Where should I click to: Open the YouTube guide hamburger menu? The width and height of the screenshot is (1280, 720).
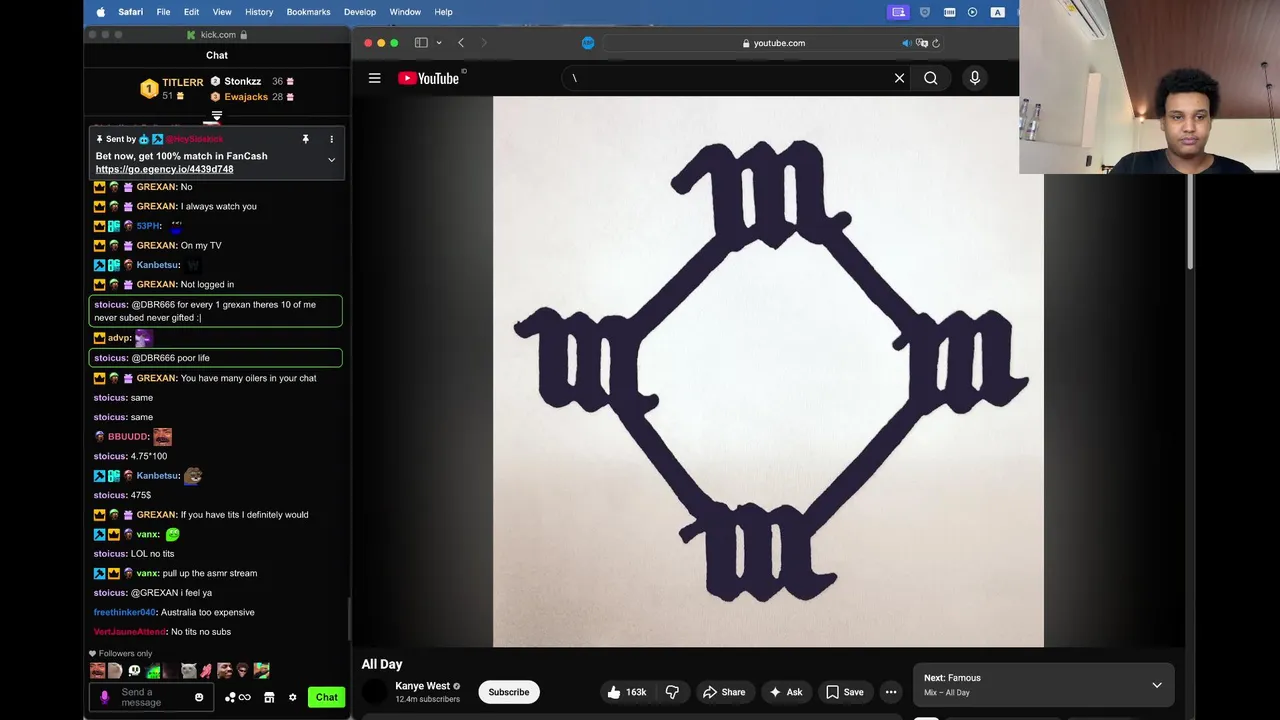pyautogui.click(x=374, y=78)
